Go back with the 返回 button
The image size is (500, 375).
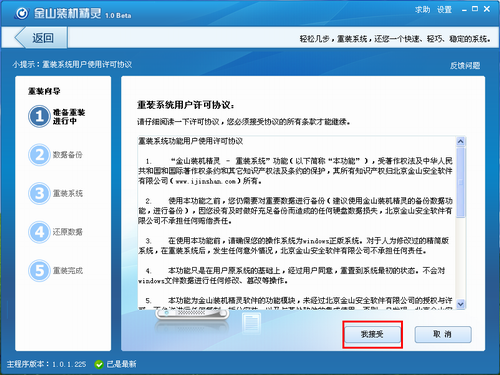pyautogui.click(x=41, y=38)
